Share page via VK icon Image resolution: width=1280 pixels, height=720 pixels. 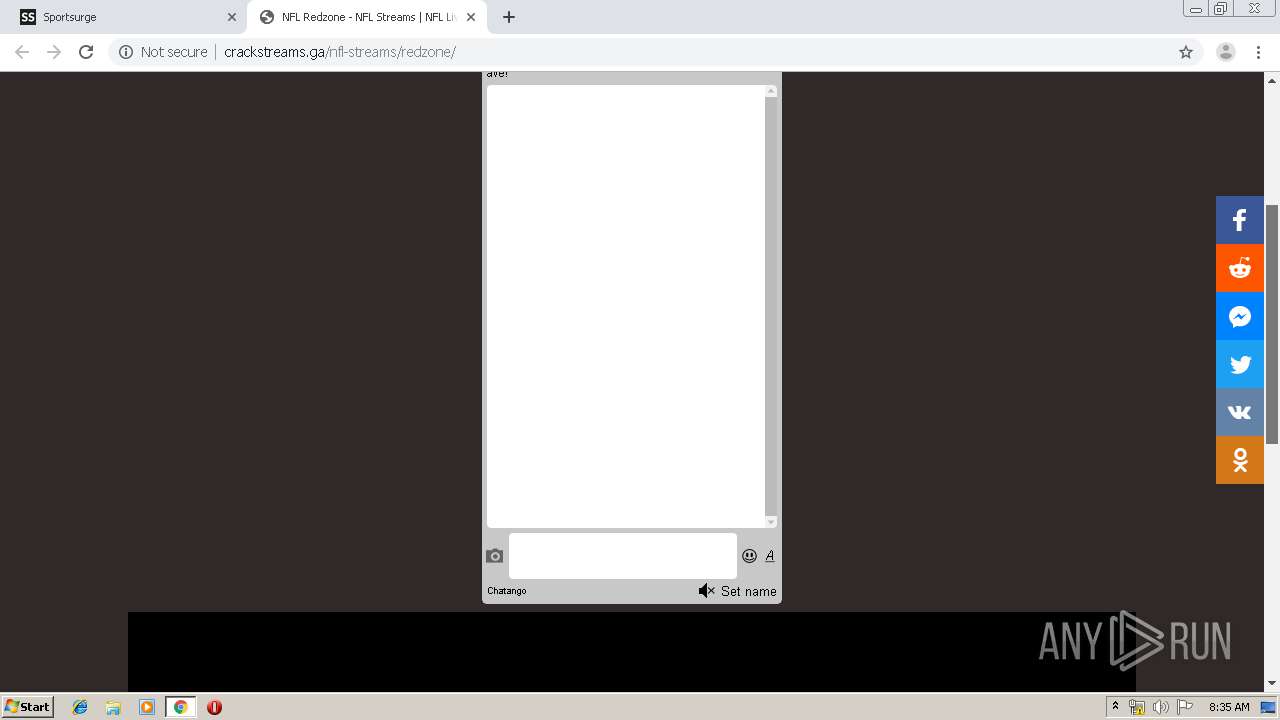point(1240,412)
